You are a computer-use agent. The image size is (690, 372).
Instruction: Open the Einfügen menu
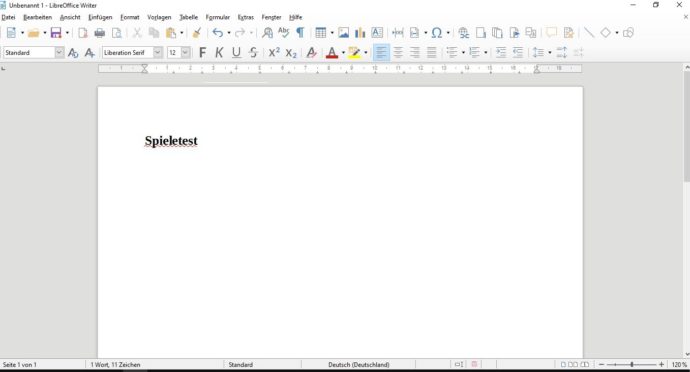pyautogui.click(x=100, y=17)
